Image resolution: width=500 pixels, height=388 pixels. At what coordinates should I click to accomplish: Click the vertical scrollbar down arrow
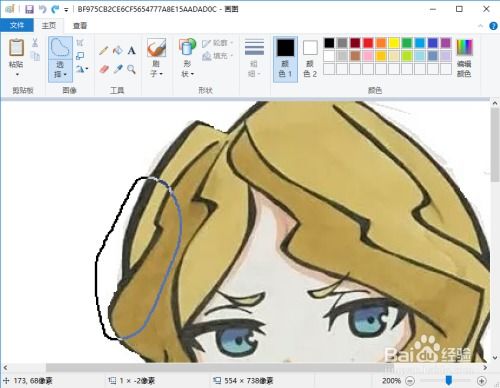[x=495, y=358]
